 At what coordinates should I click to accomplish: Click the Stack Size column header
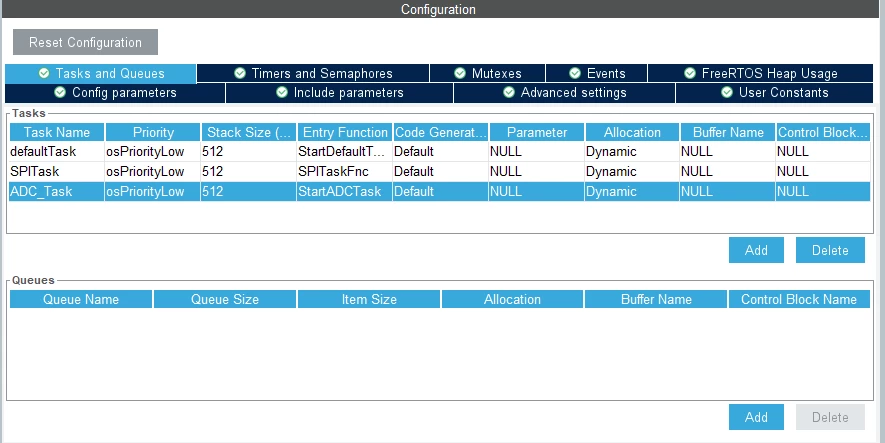click(249, 133)
